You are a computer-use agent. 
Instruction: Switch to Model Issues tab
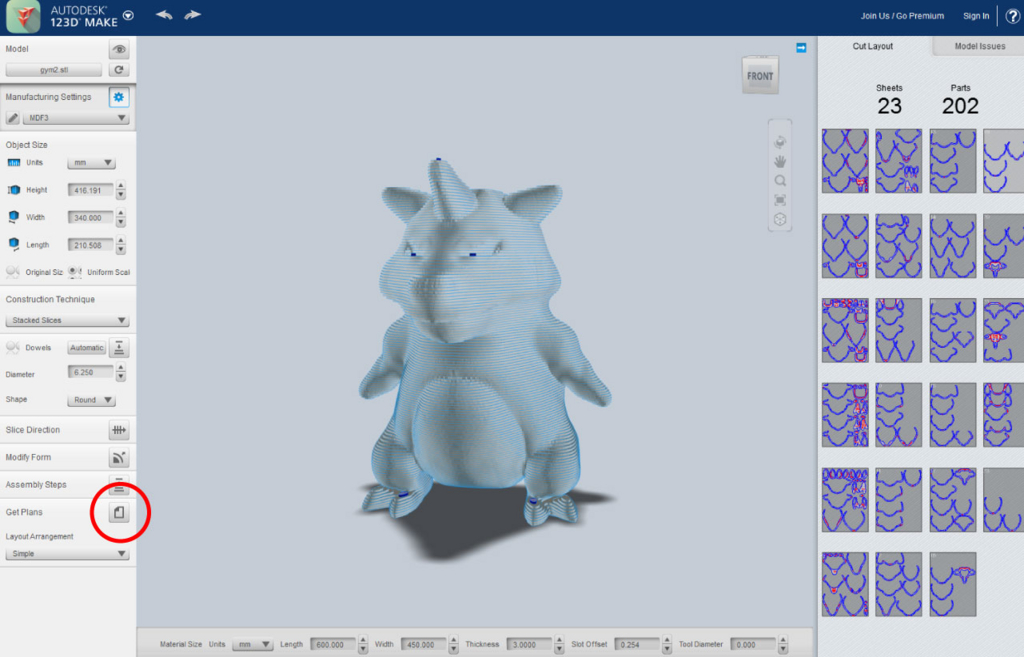click(980, 46)
